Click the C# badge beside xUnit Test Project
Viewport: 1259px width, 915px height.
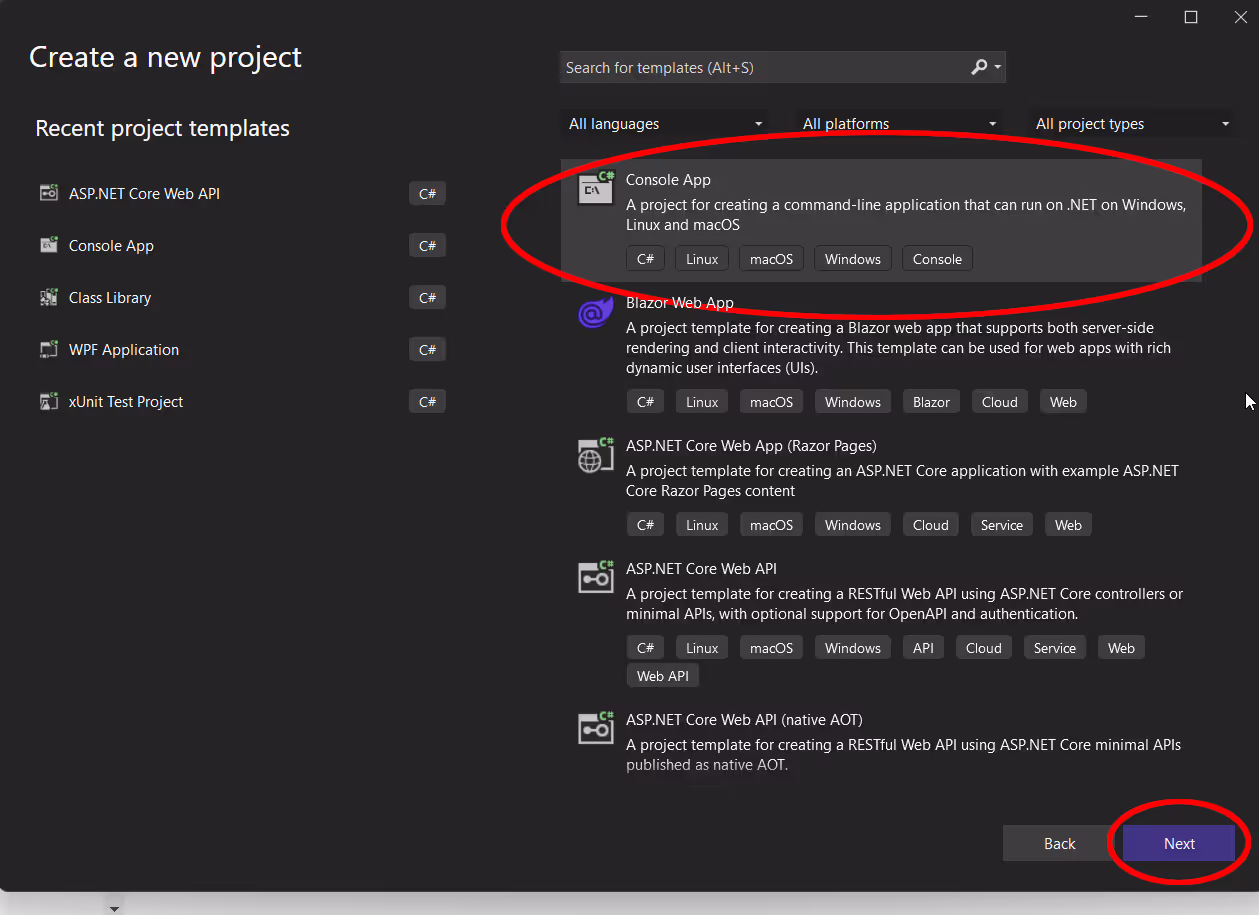(x=427, y=401)
